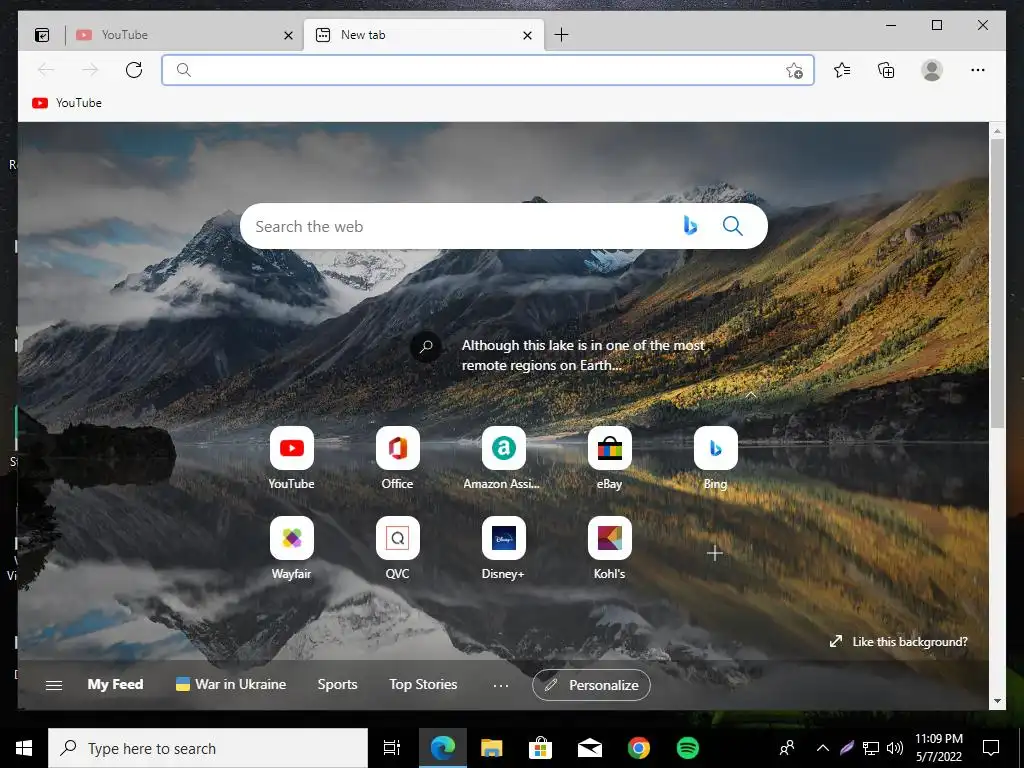Add a site with plus tile
The height and width of the screenshot is (768, 1024).
[x=714, y=553]
